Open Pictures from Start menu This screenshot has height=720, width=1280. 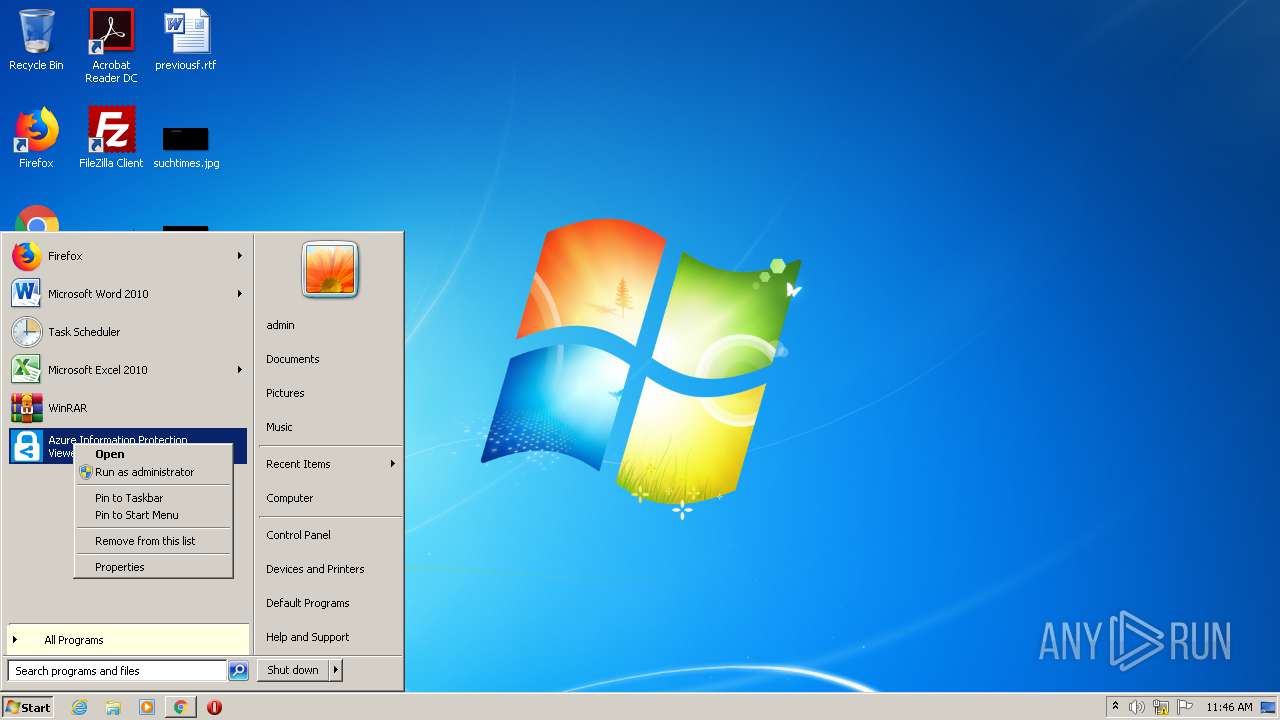point(330,393)
